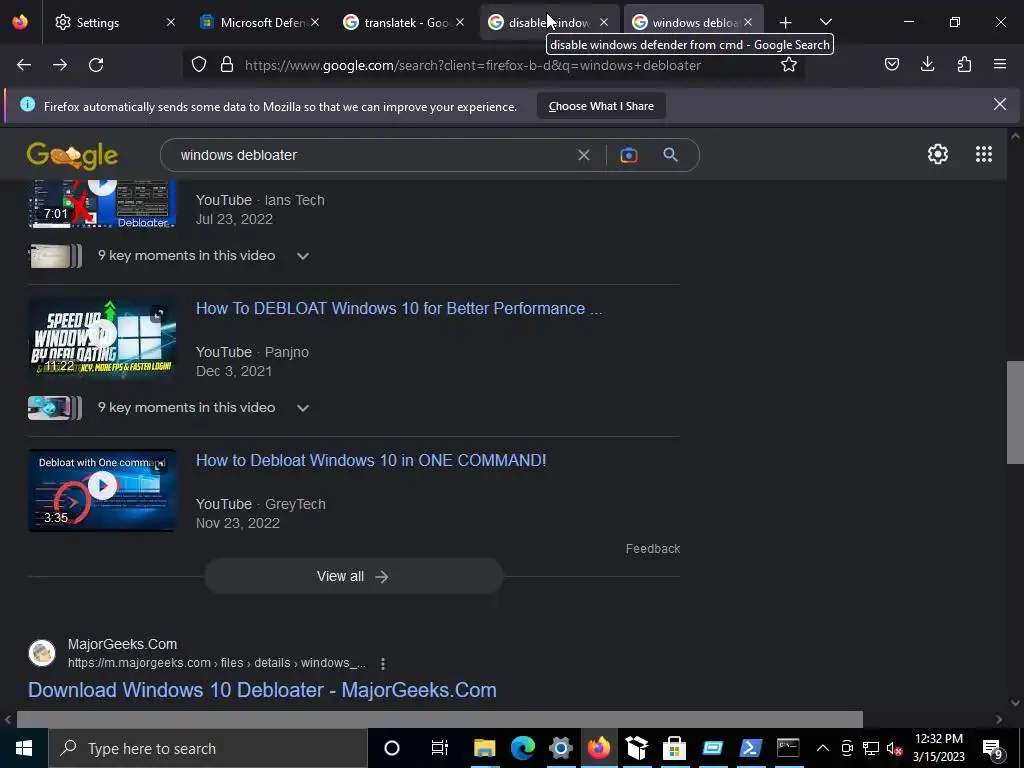Open the Firefox application menu
The width and height of the screenshot is (1024, 768).
click(1000, 64)
